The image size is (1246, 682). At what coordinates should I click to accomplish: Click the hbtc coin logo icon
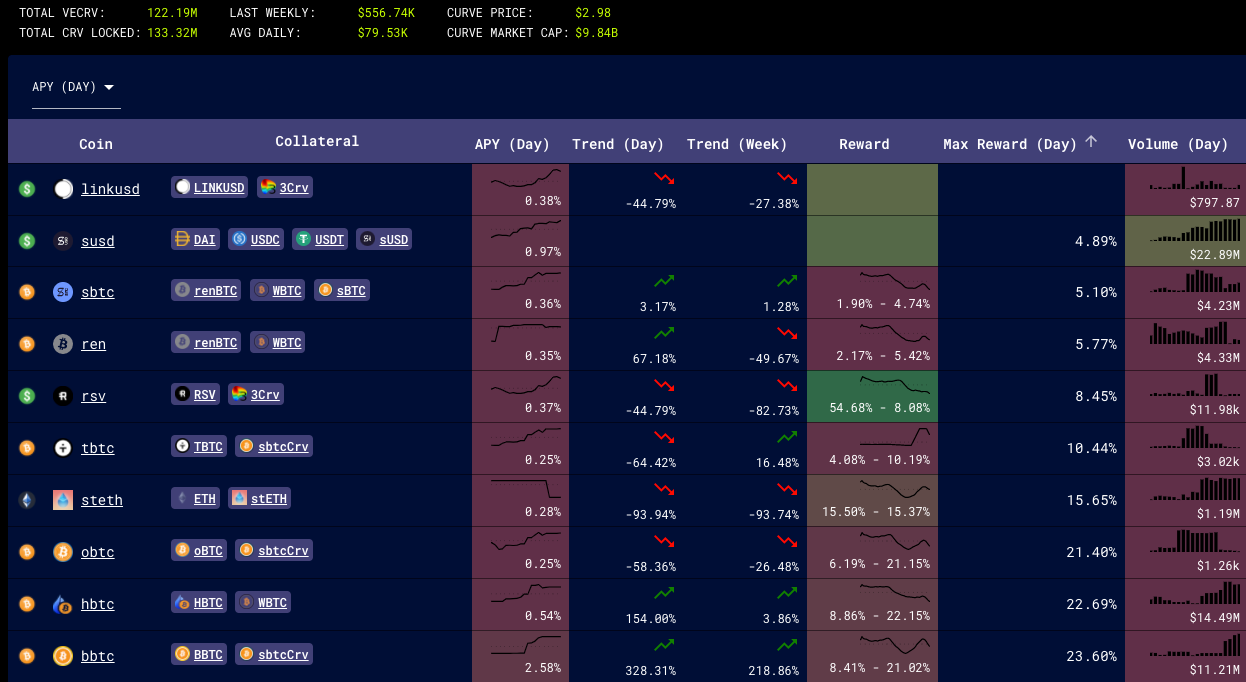pos(63,604)
